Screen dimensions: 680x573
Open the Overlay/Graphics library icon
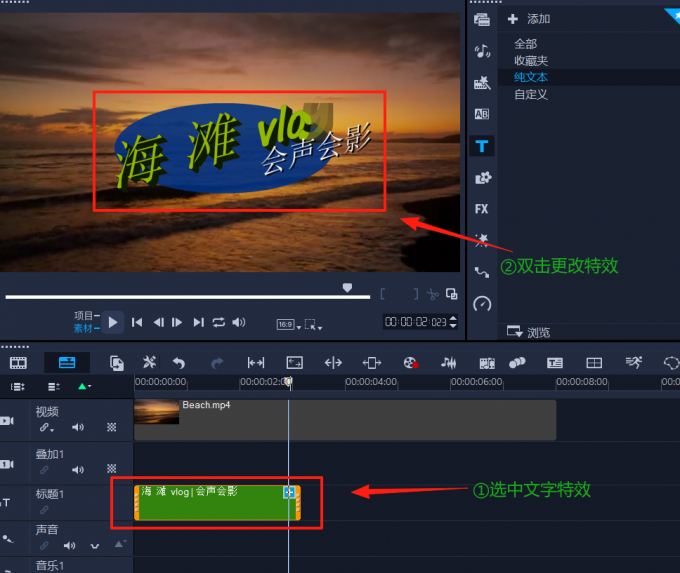click(483, 177)
